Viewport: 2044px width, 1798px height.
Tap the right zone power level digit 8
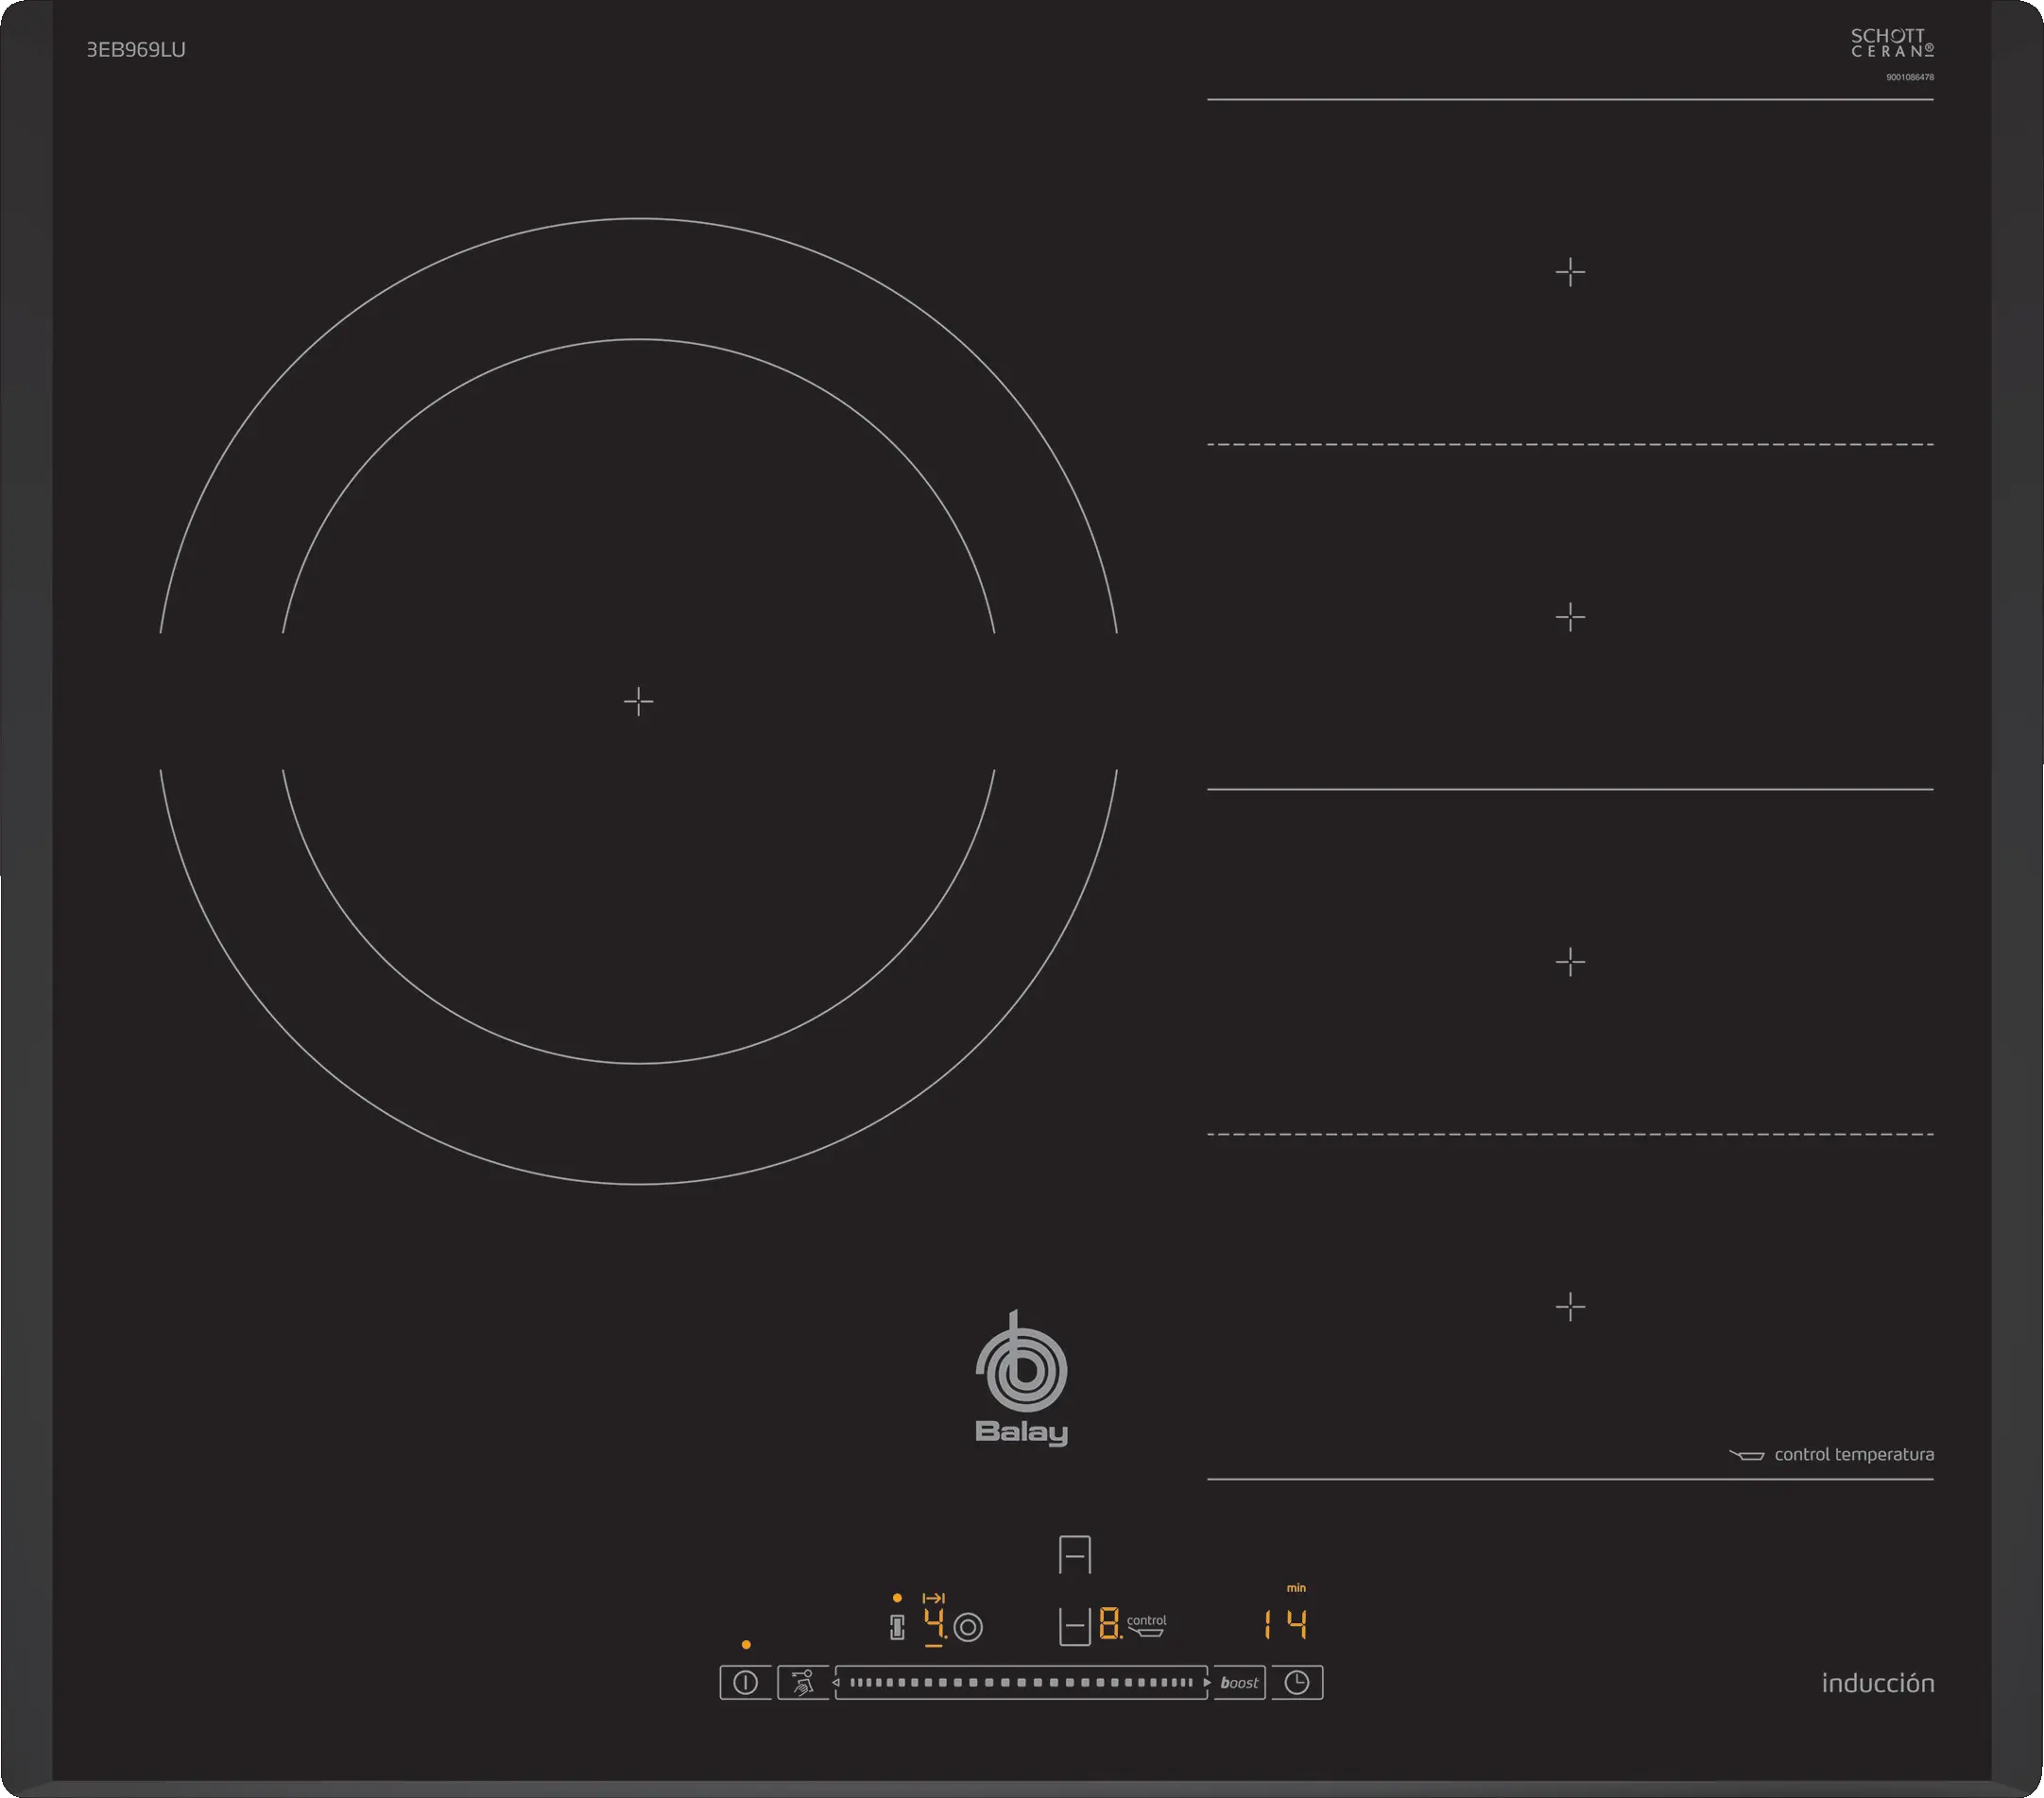coord(1109,1623)
